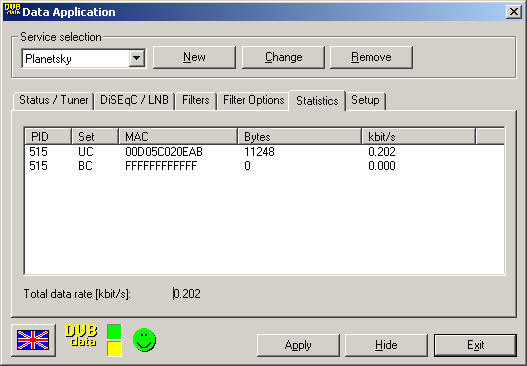This screenshot has height=366, width=527.
Task: Click the DVB title bar application icon
Action: coord(12,11)
